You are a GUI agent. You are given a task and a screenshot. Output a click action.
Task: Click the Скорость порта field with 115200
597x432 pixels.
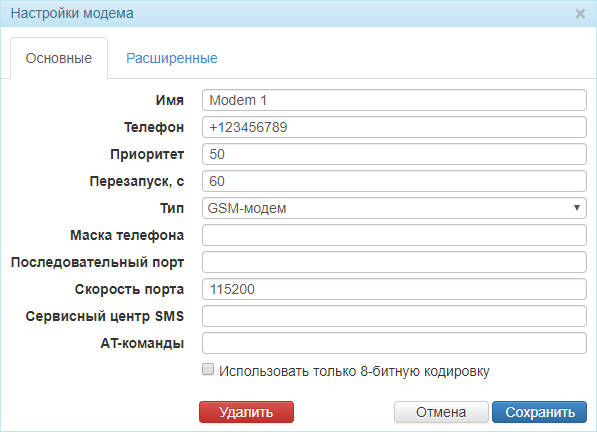pyautogui.click(x=394, y=289)
